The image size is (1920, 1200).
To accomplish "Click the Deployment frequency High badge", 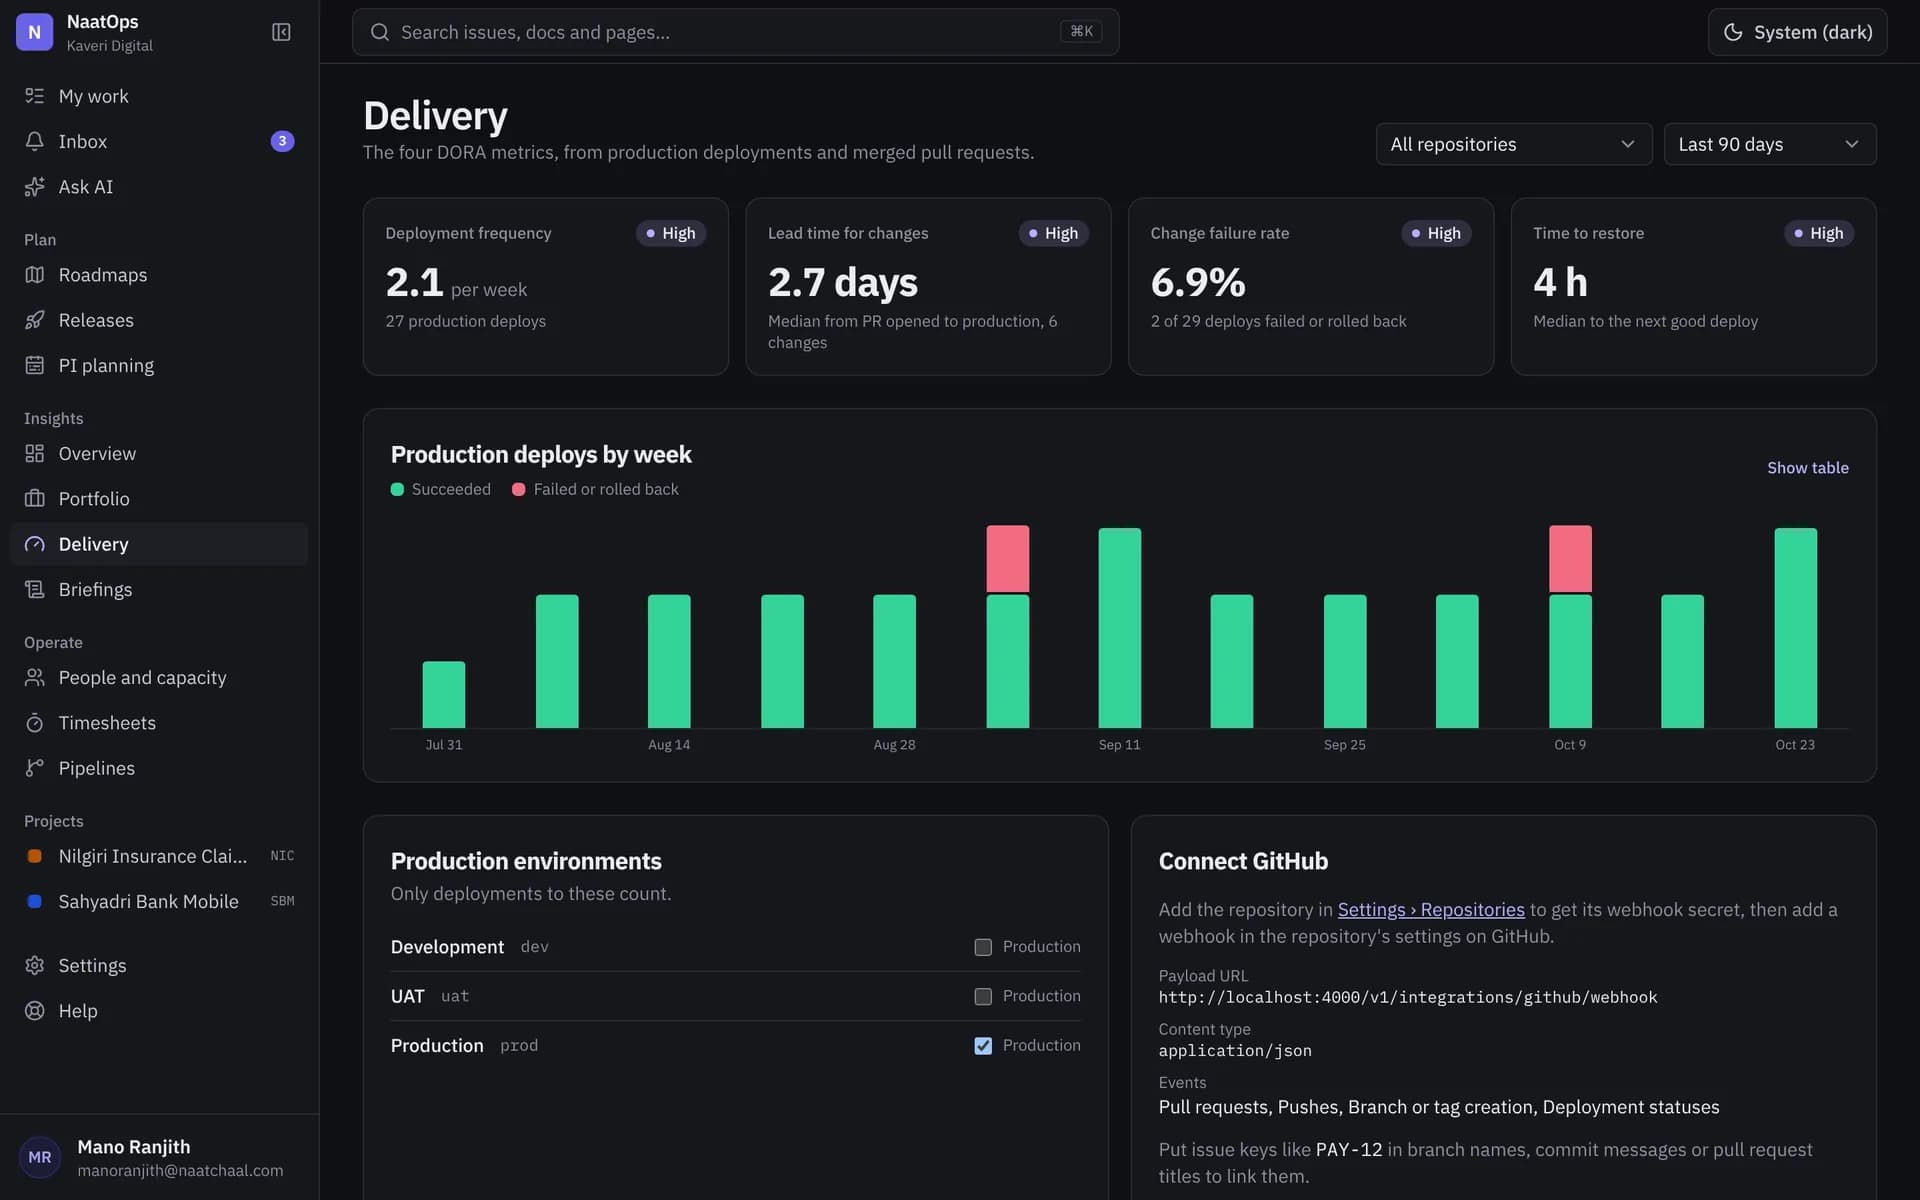I will pyautogui.click(x=671, y=233).
